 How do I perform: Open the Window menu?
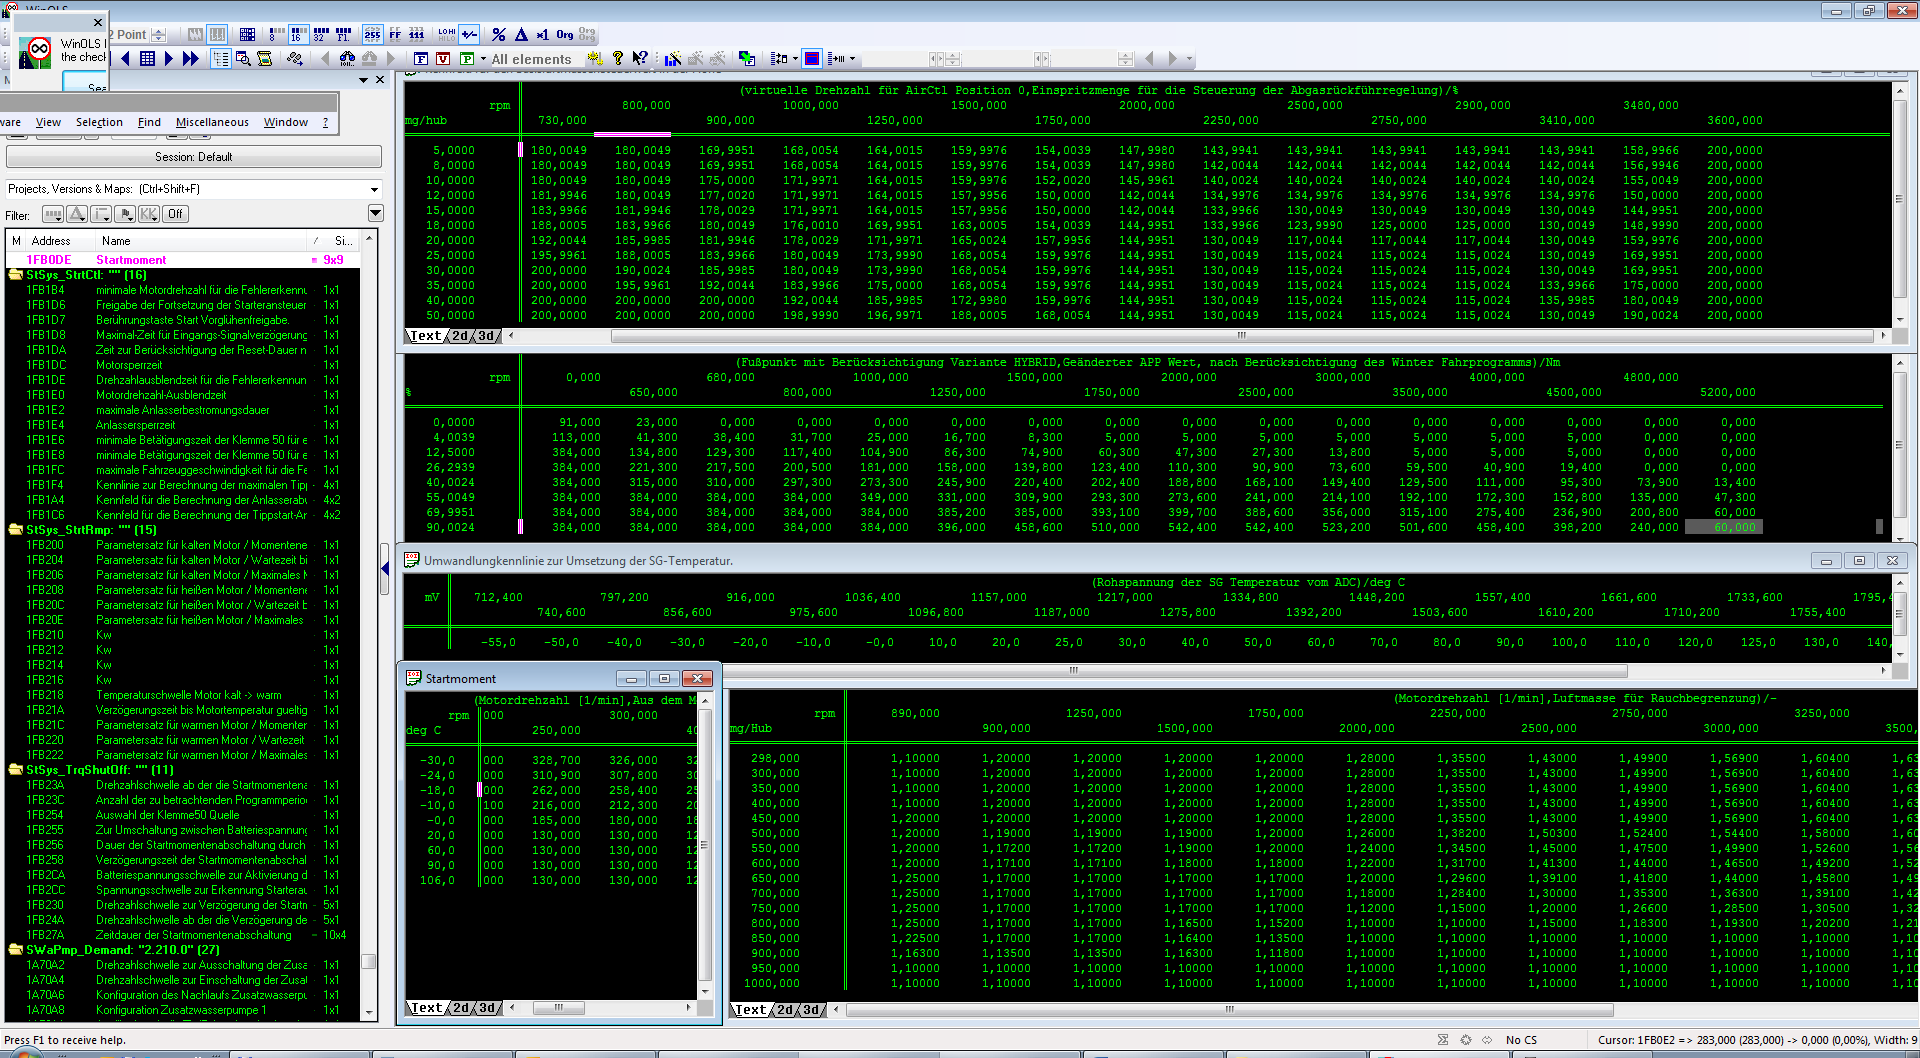point(286,122)
